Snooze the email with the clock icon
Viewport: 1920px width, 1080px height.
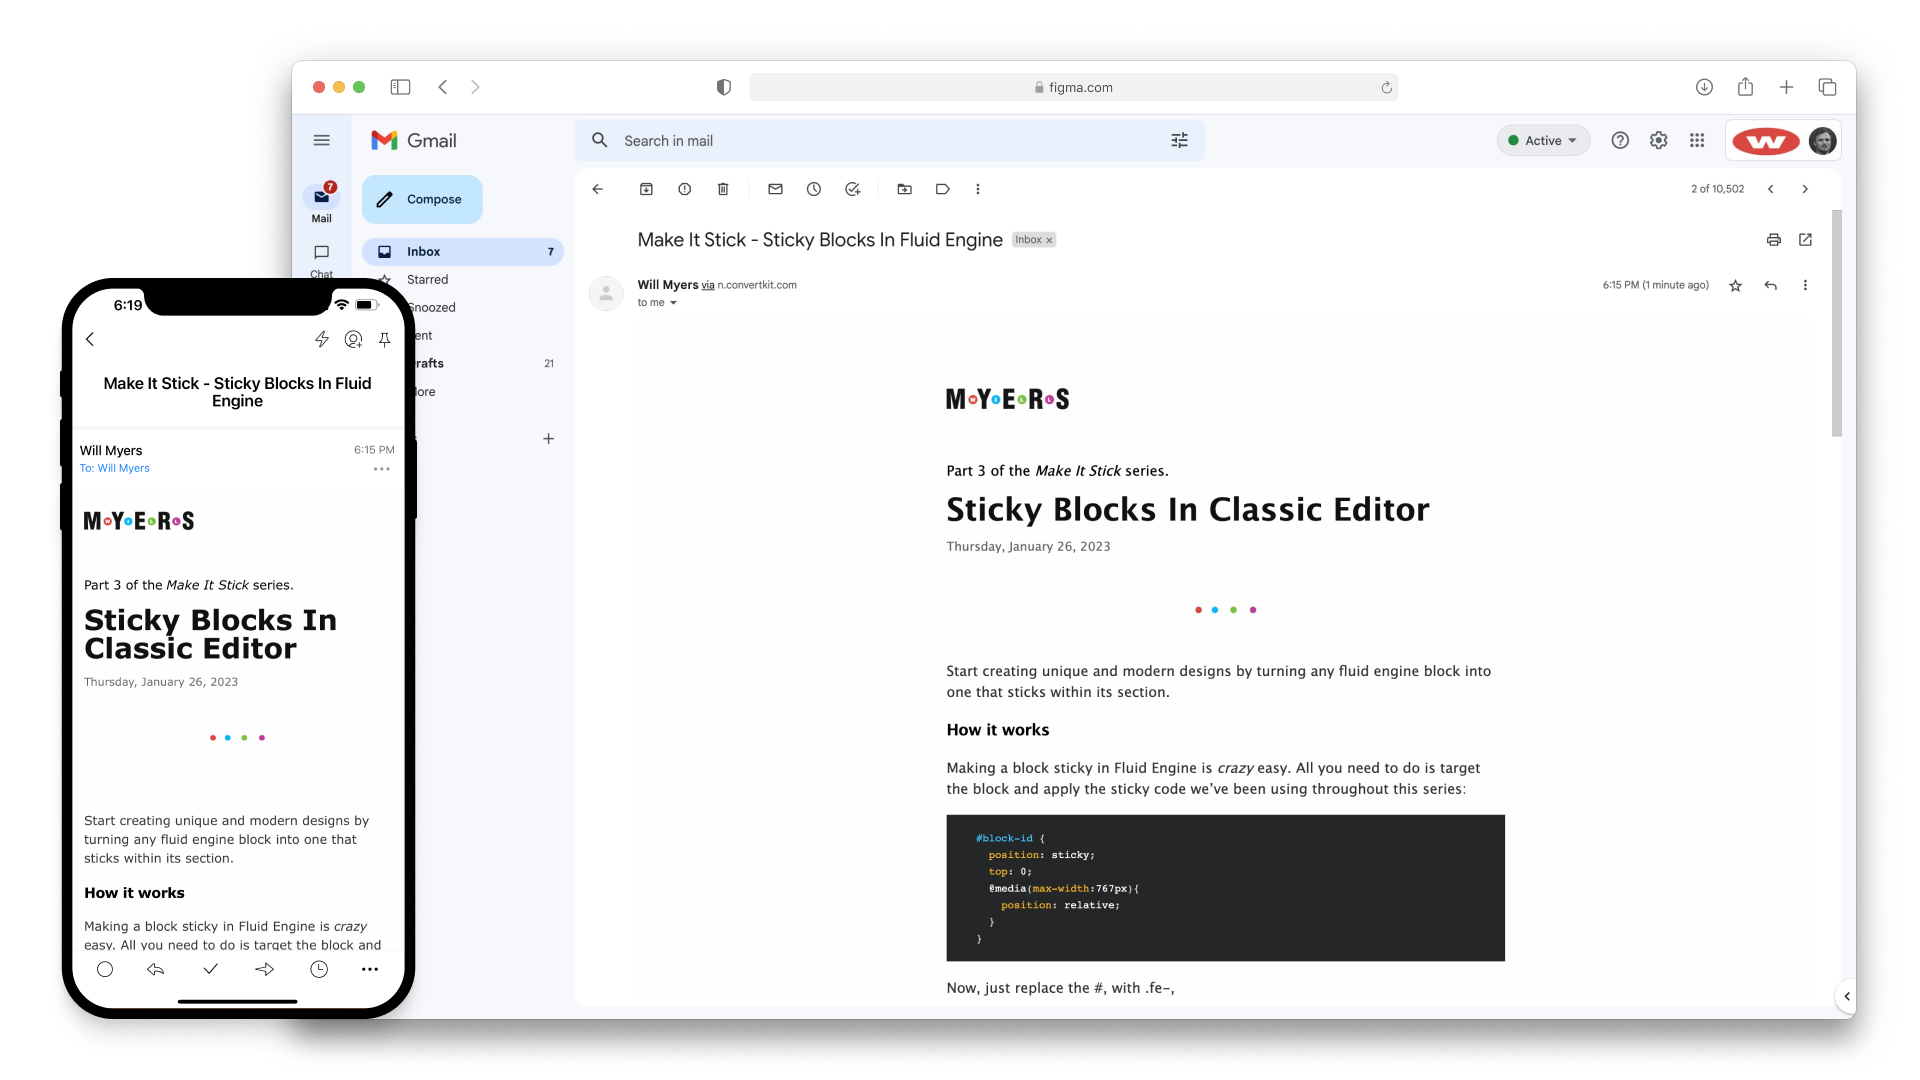tap(813, 189)
